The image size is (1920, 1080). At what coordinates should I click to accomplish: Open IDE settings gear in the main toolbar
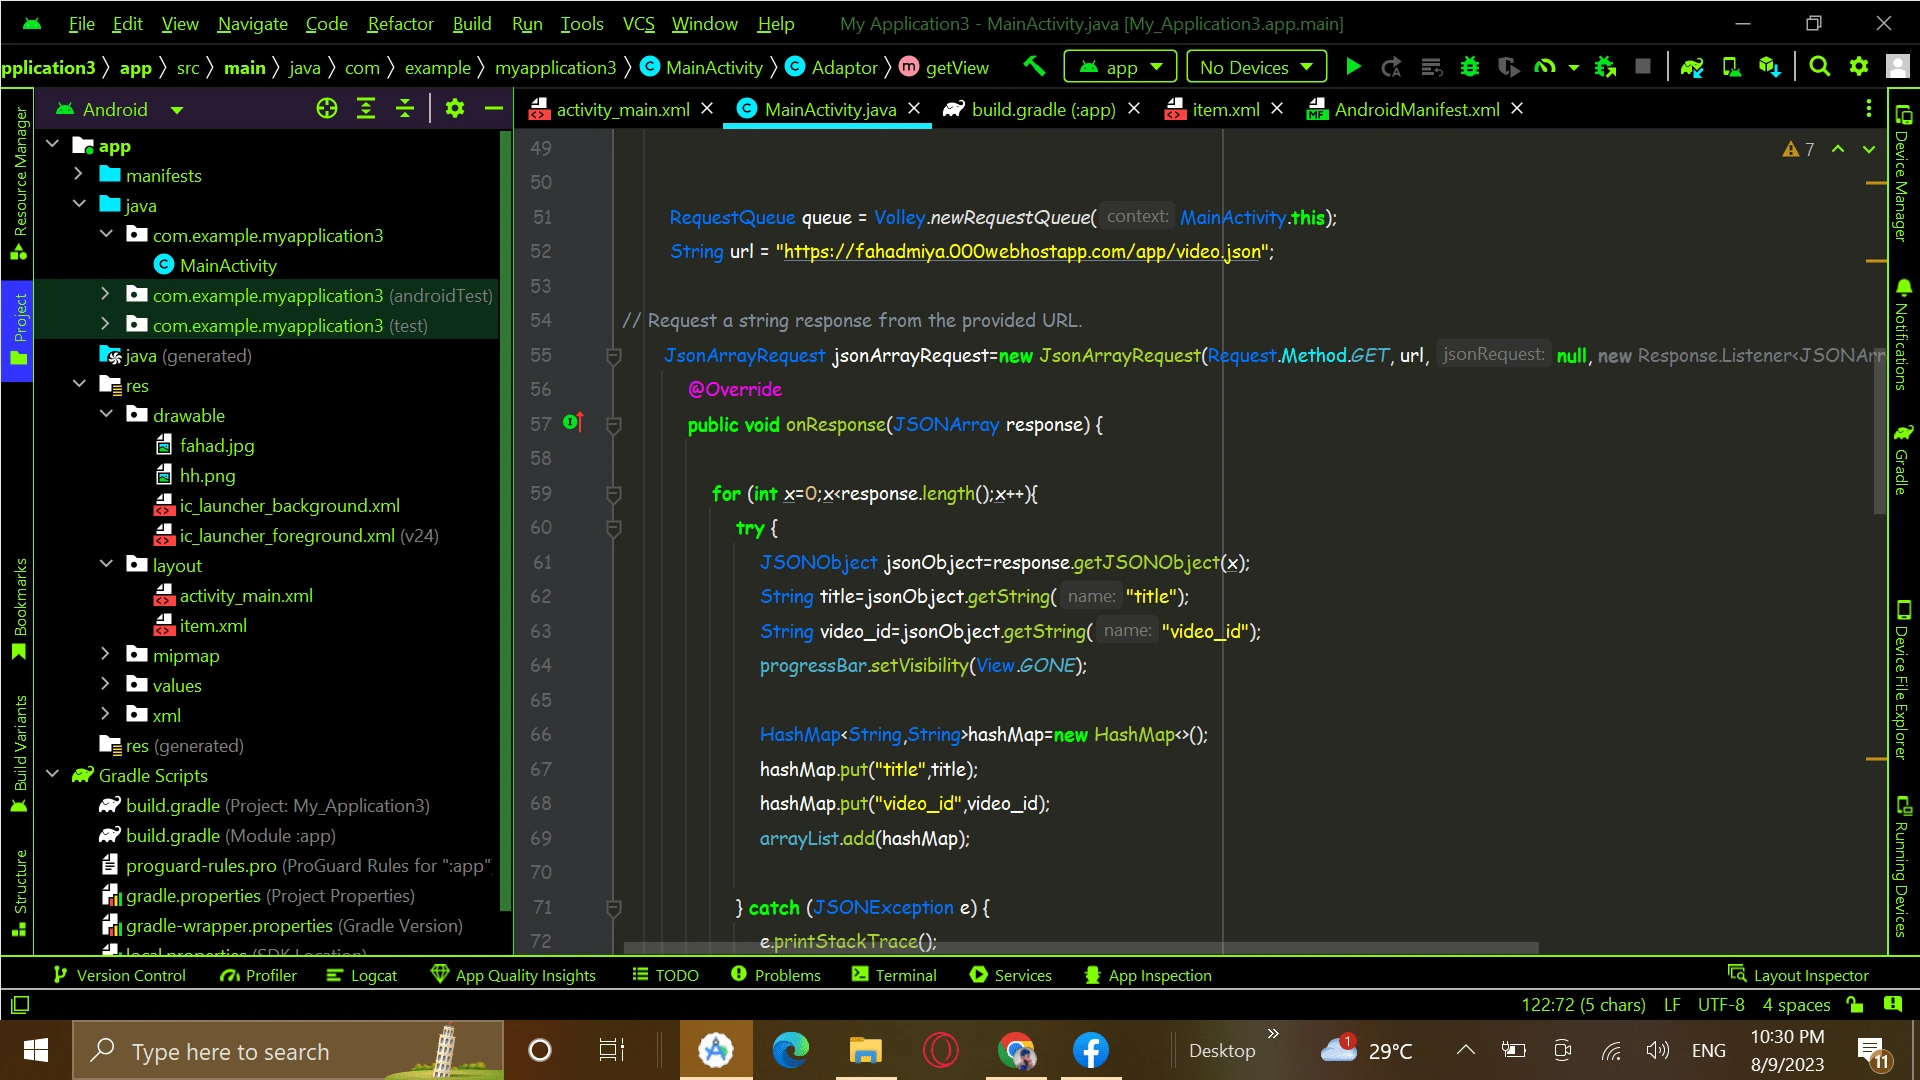(x=1859, y=67)
